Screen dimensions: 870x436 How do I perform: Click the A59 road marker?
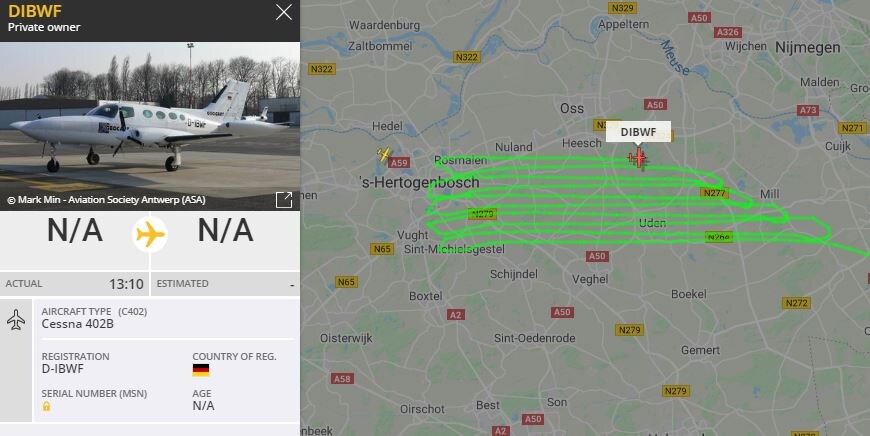pyautogui.click(x=398, y=163)
